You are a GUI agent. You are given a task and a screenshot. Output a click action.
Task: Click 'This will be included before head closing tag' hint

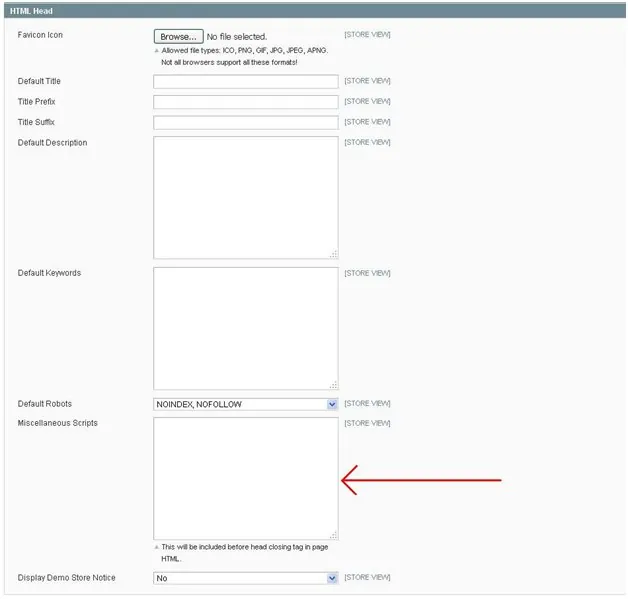coord(244,553)
